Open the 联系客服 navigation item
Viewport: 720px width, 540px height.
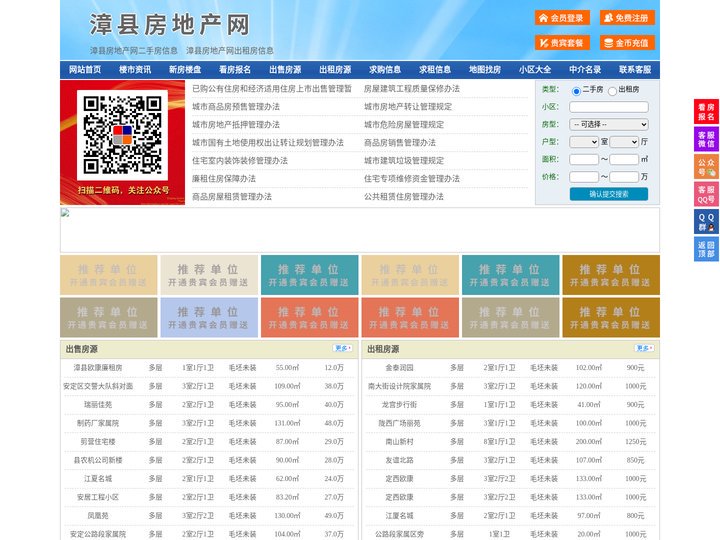(x=635, y=69)
